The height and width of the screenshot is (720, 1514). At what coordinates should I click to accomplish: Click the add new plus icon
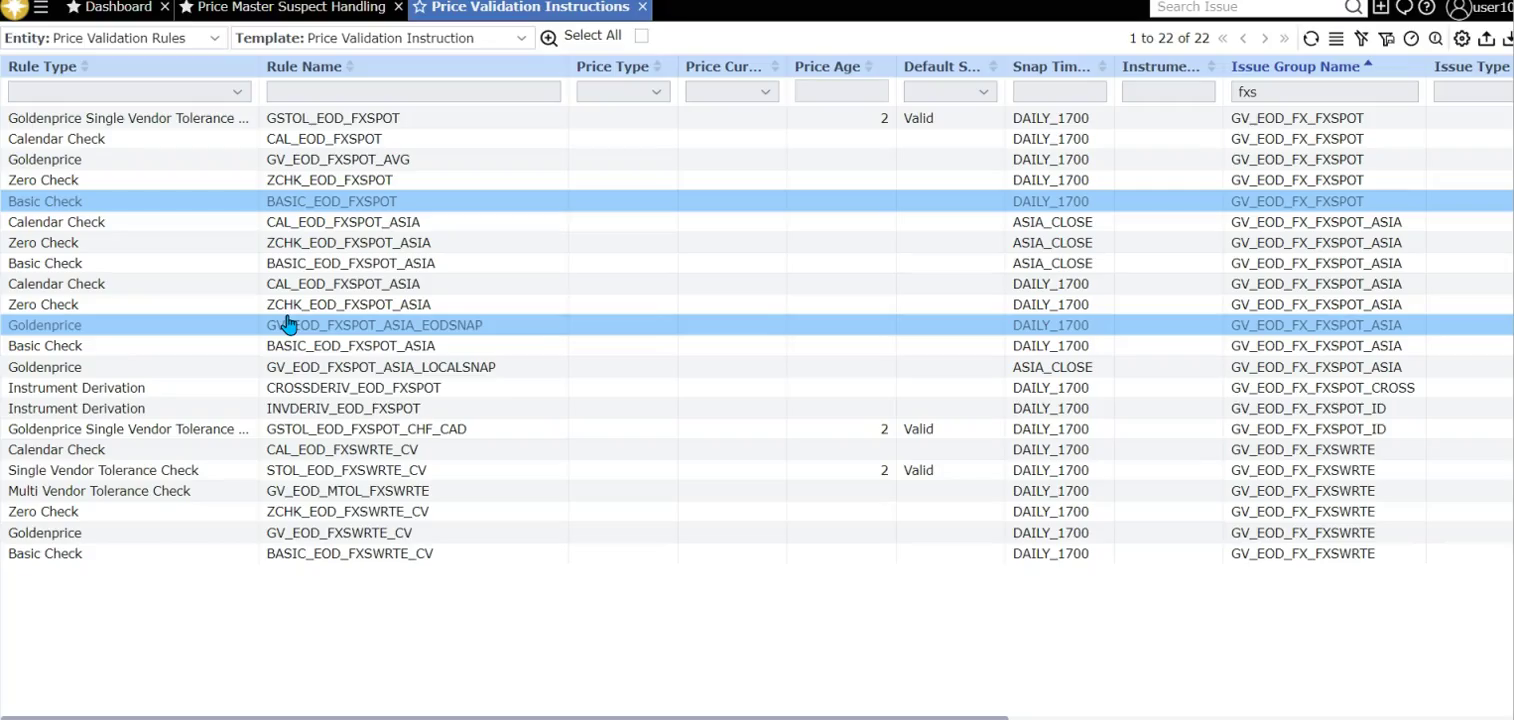[x=1381, y=7]
